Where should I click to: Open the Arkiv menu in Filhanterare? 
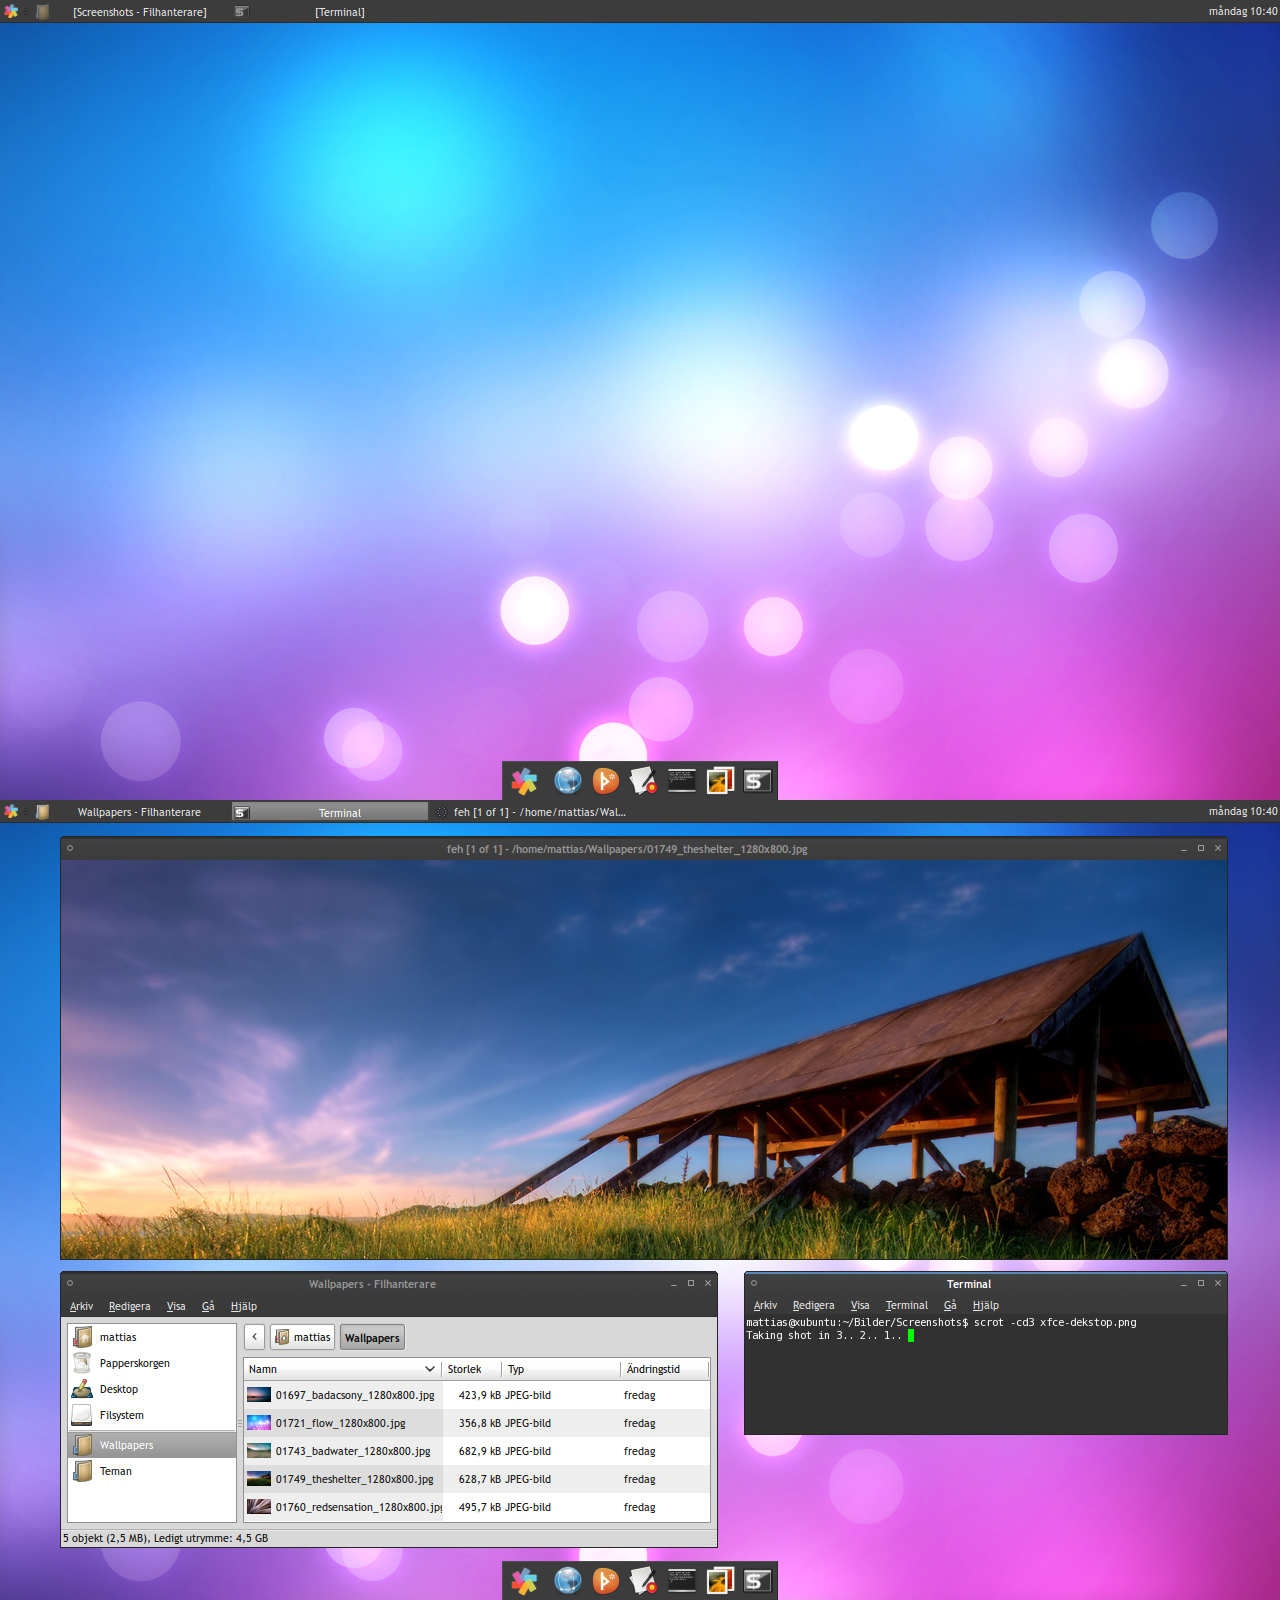point(81,1306)
